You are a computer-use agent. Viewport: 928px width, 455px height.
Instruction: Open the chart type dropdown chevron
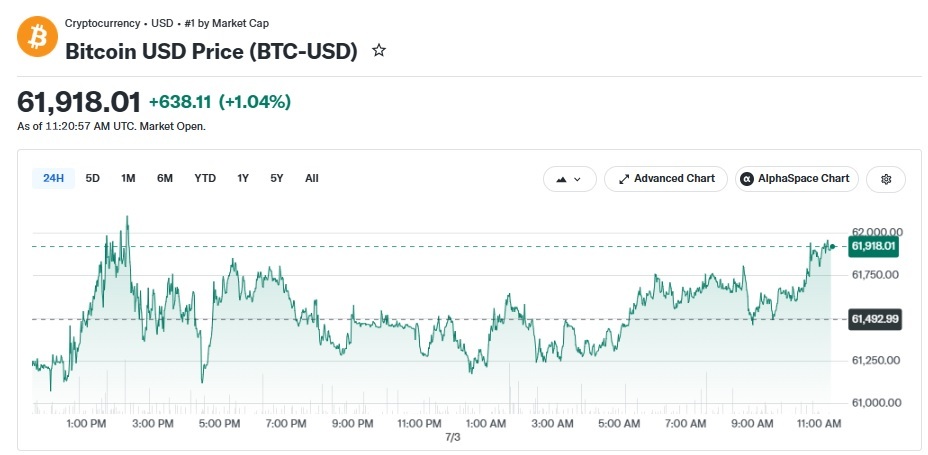coord(578,179)
